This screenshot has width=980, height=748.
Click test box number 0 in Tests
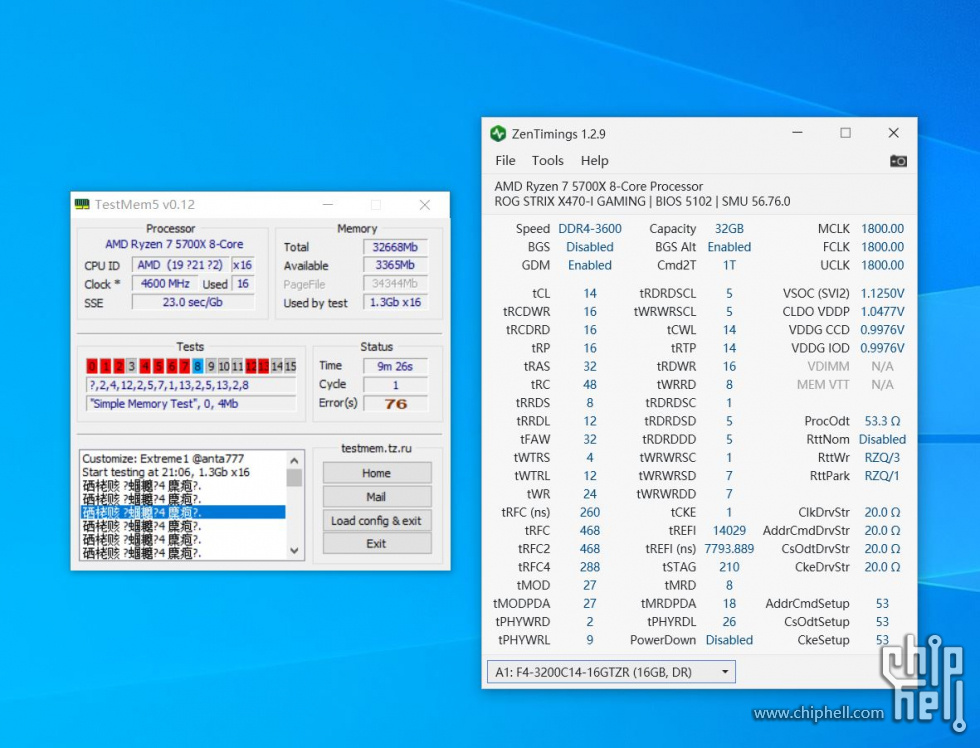click(x=92, y=366)
